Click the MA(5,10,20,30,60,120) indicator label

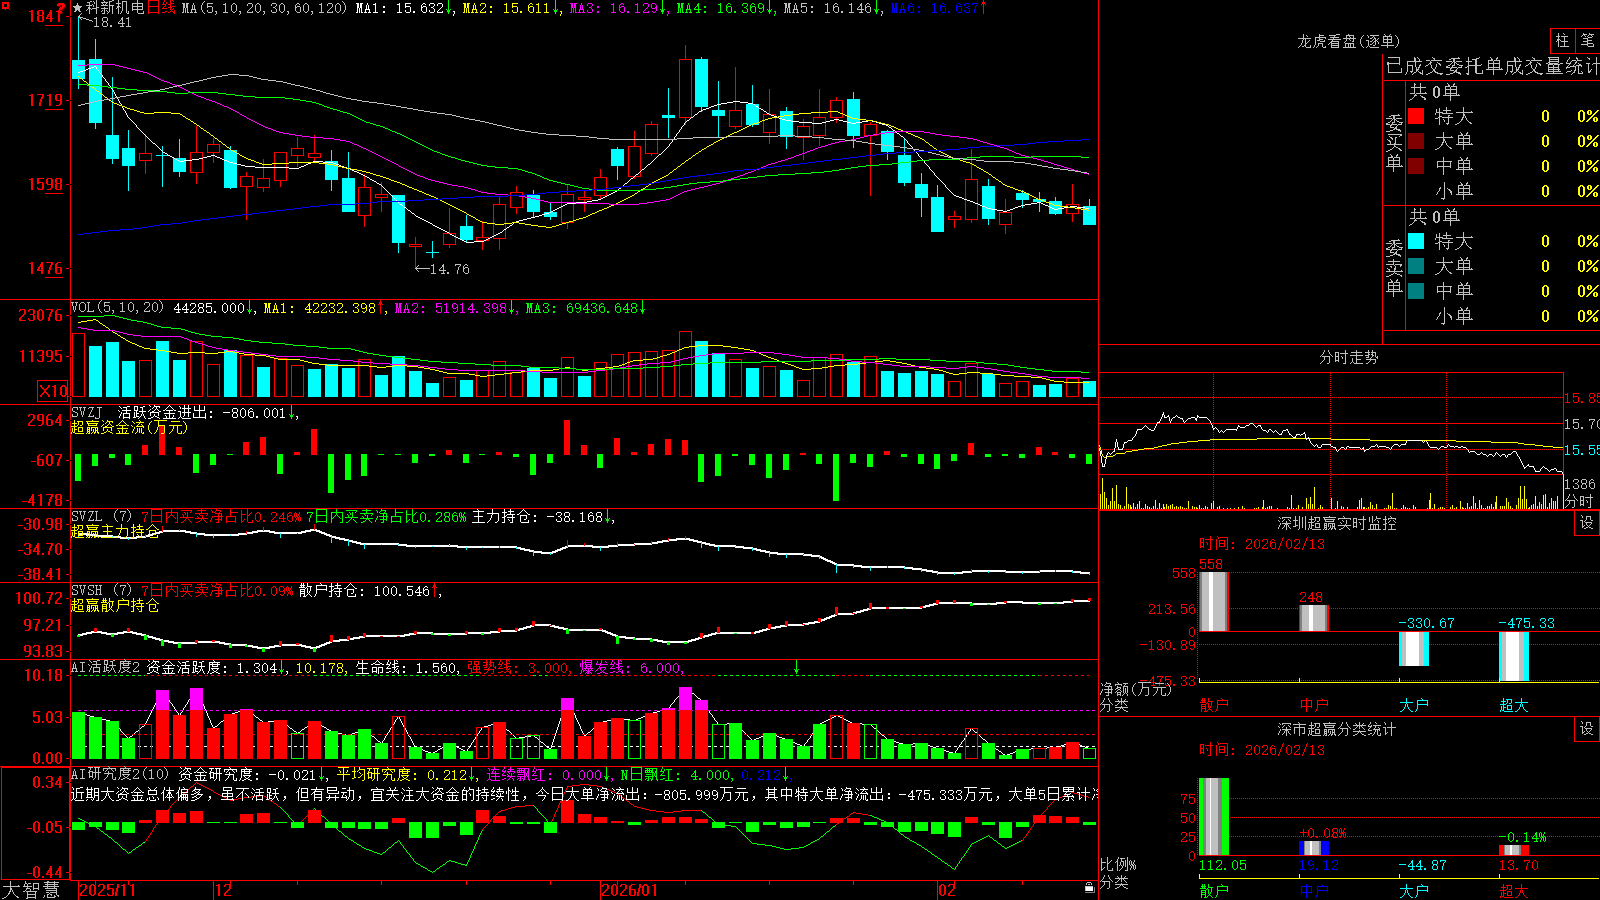264,8
